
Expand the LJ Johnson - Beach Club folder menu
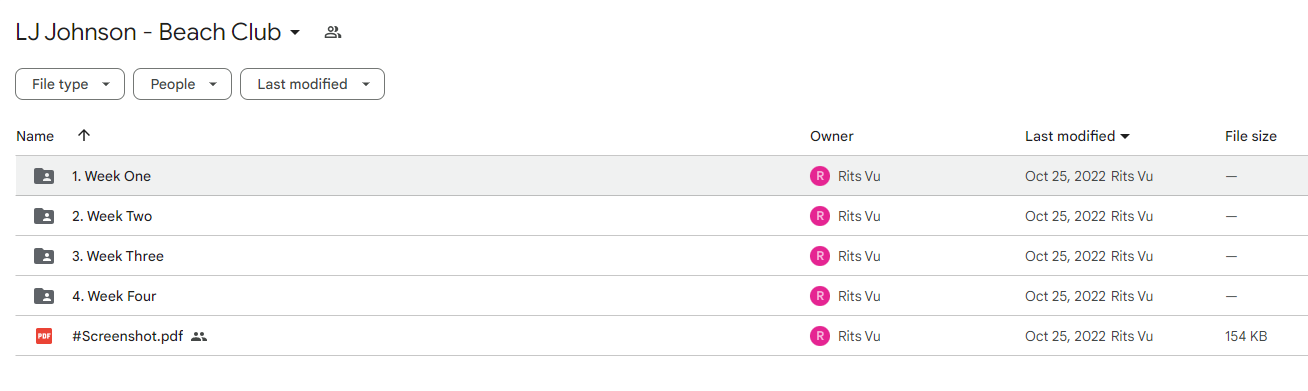pos(295,33)
